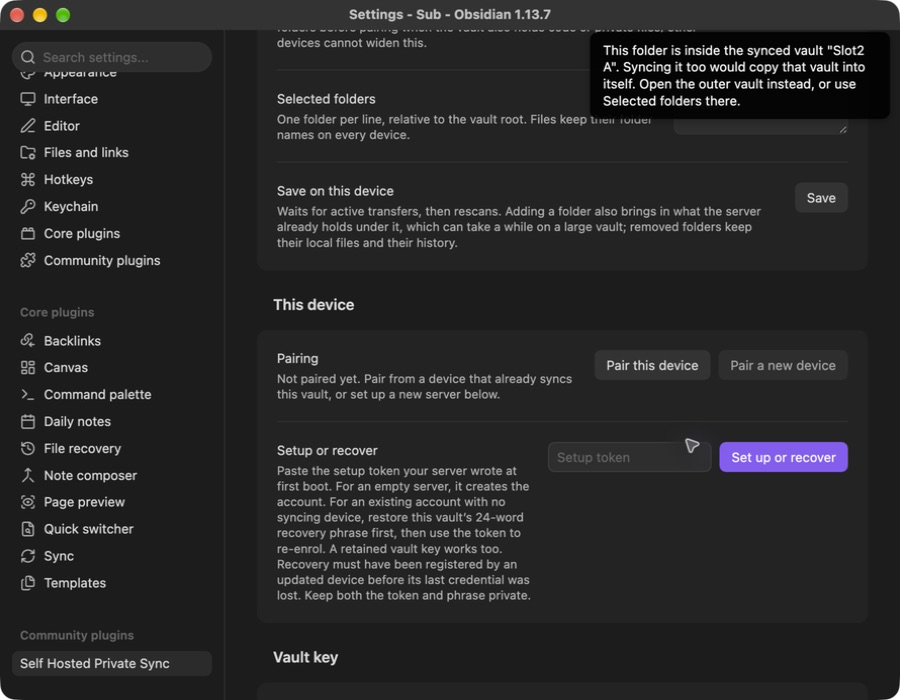Click the eye icon beside Page preview
The width and height of the screenshot is (900, 700).
click(x=28, y=502)
